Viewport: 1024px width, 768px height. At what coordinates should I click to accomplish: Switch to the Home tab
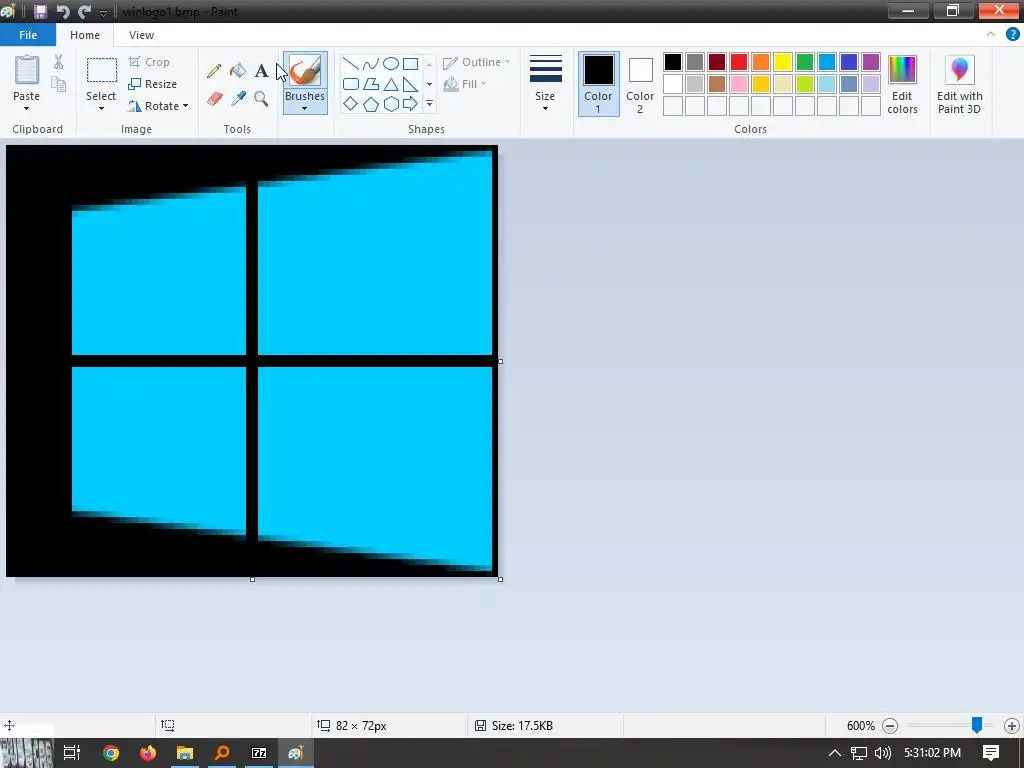click(85, 35)
